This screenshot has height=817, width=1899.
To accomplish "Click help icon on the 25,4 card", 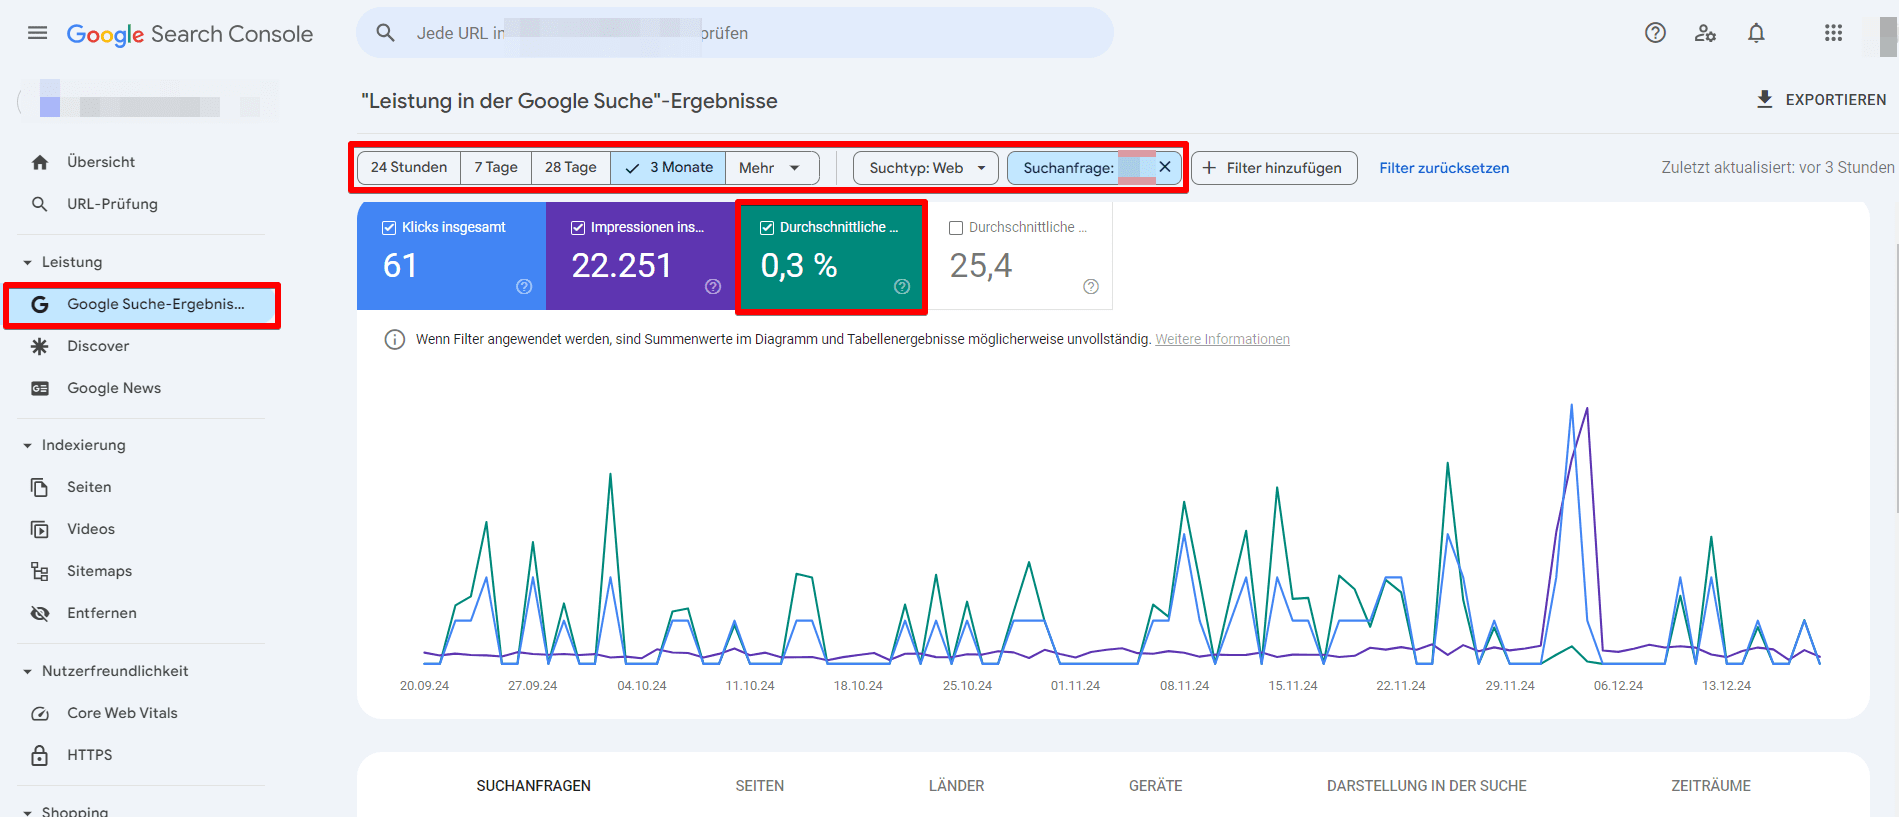I will coord(1091,287).
